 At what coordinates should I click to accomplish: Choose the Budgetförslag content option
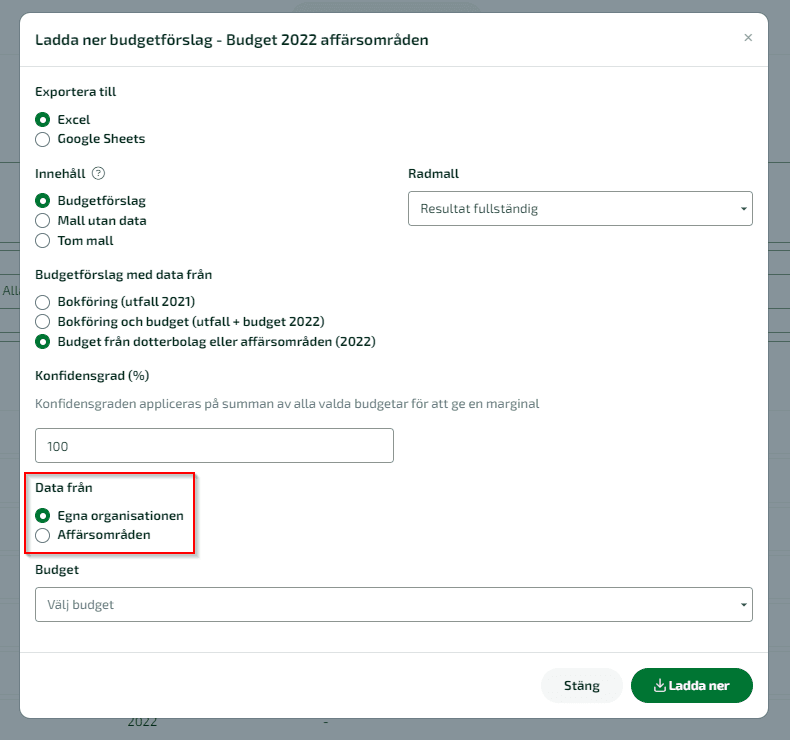(43, 201)
